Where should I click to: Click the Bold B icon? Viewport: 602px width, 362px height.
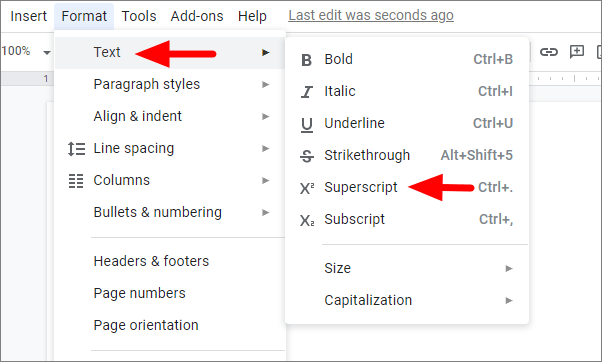pyautogui.click(x=306, y=60)
